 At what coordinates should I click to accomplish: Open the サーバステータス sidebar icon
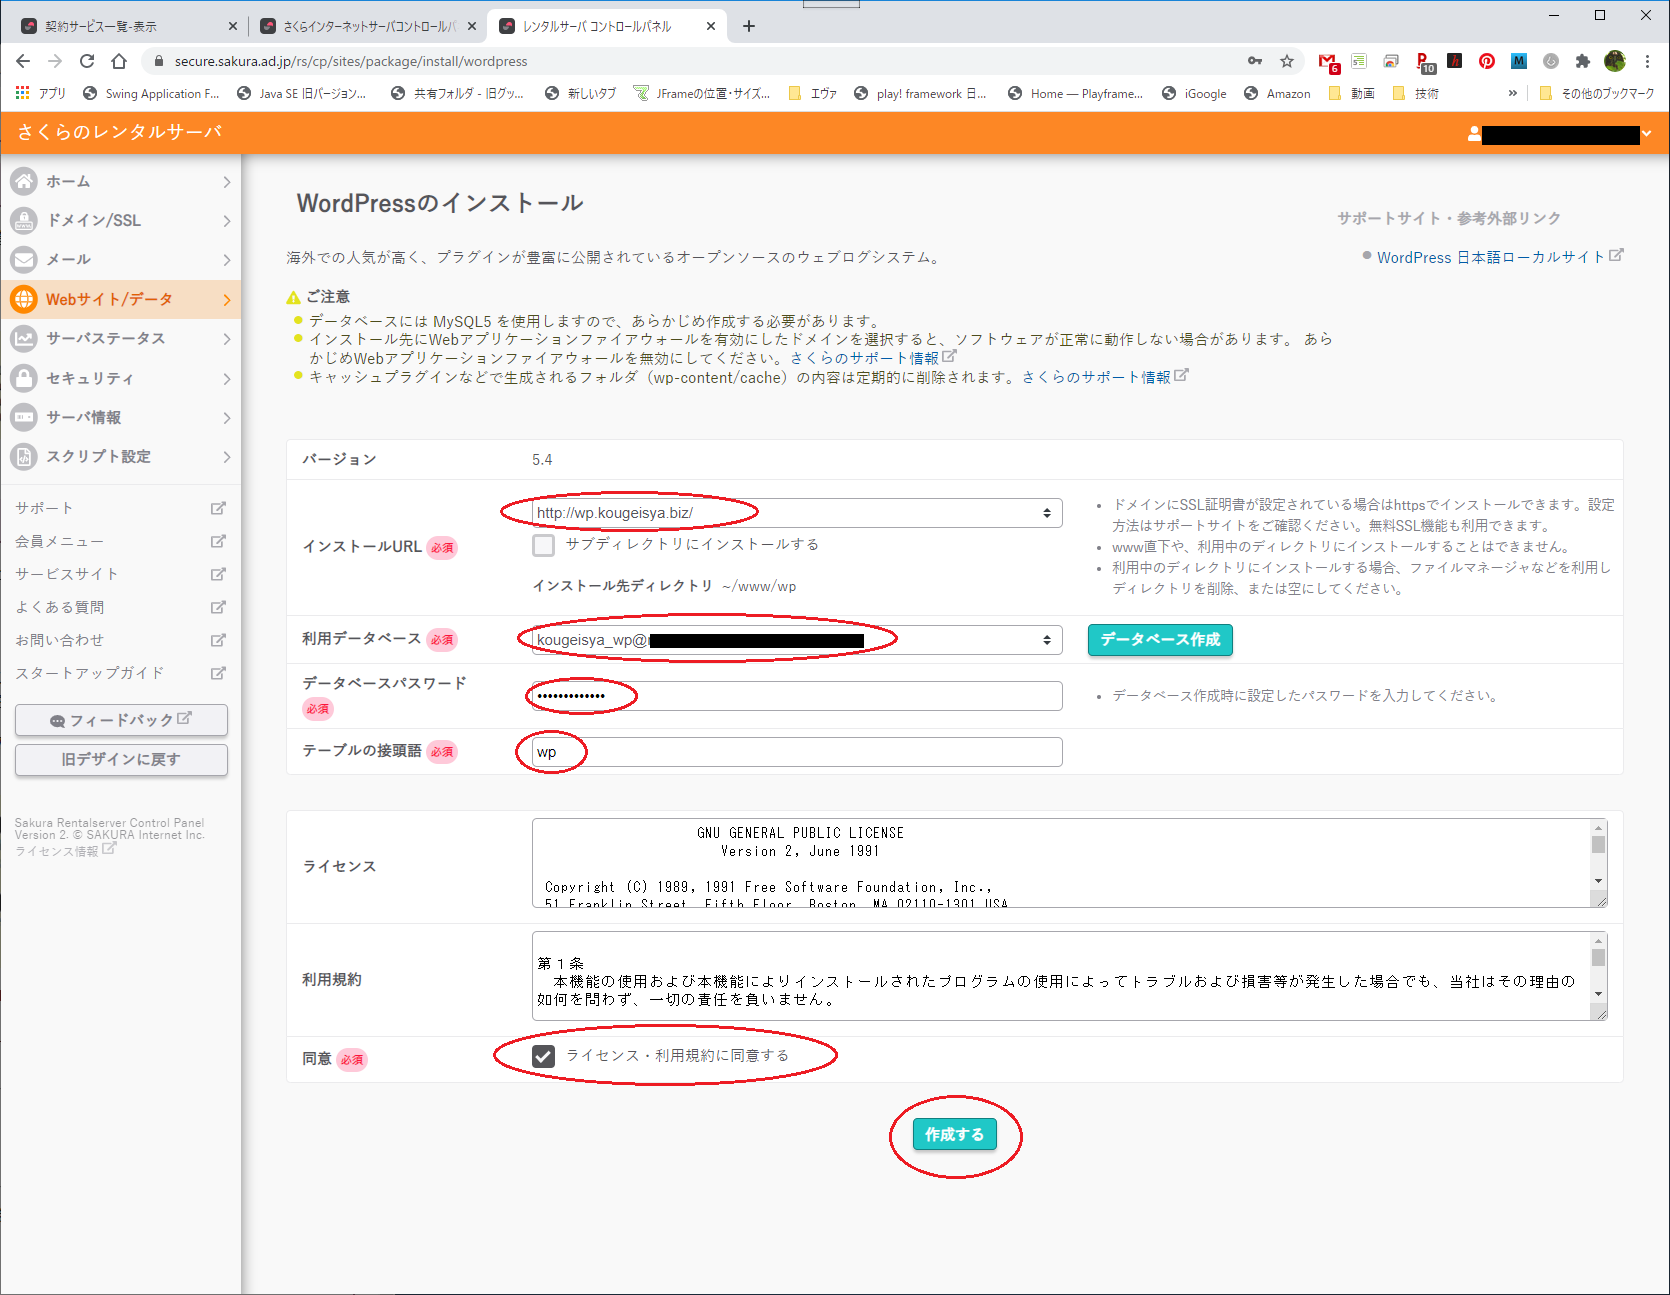24,338
